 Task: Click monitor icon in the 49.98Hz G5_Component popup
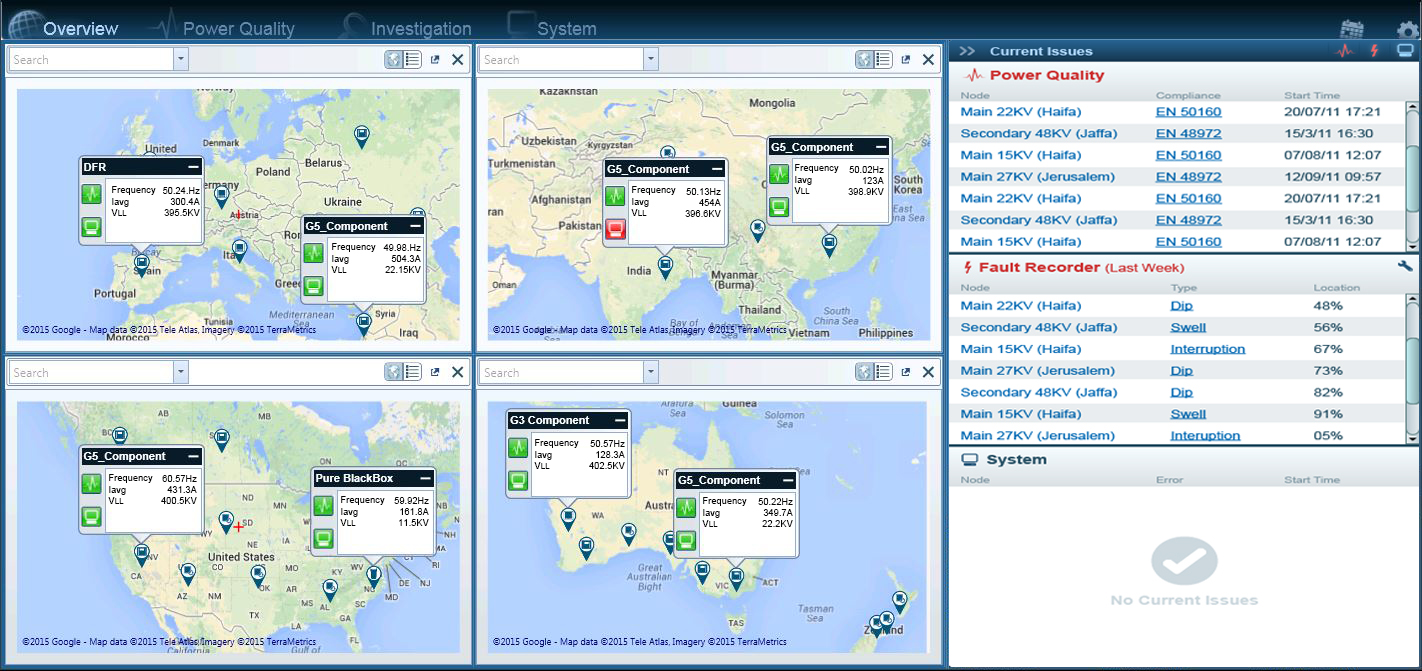314,286
